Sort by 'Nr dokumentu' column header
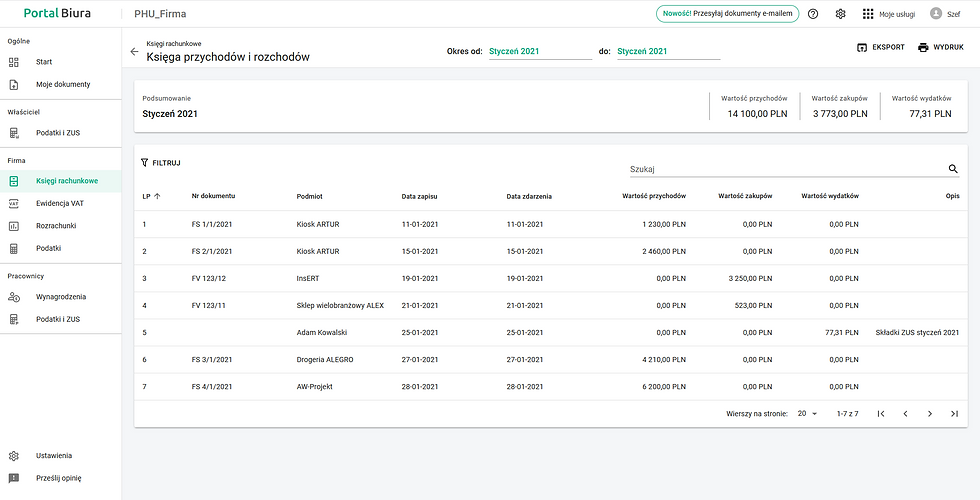This screenshot has height=500, width=980. click(213, 196)
